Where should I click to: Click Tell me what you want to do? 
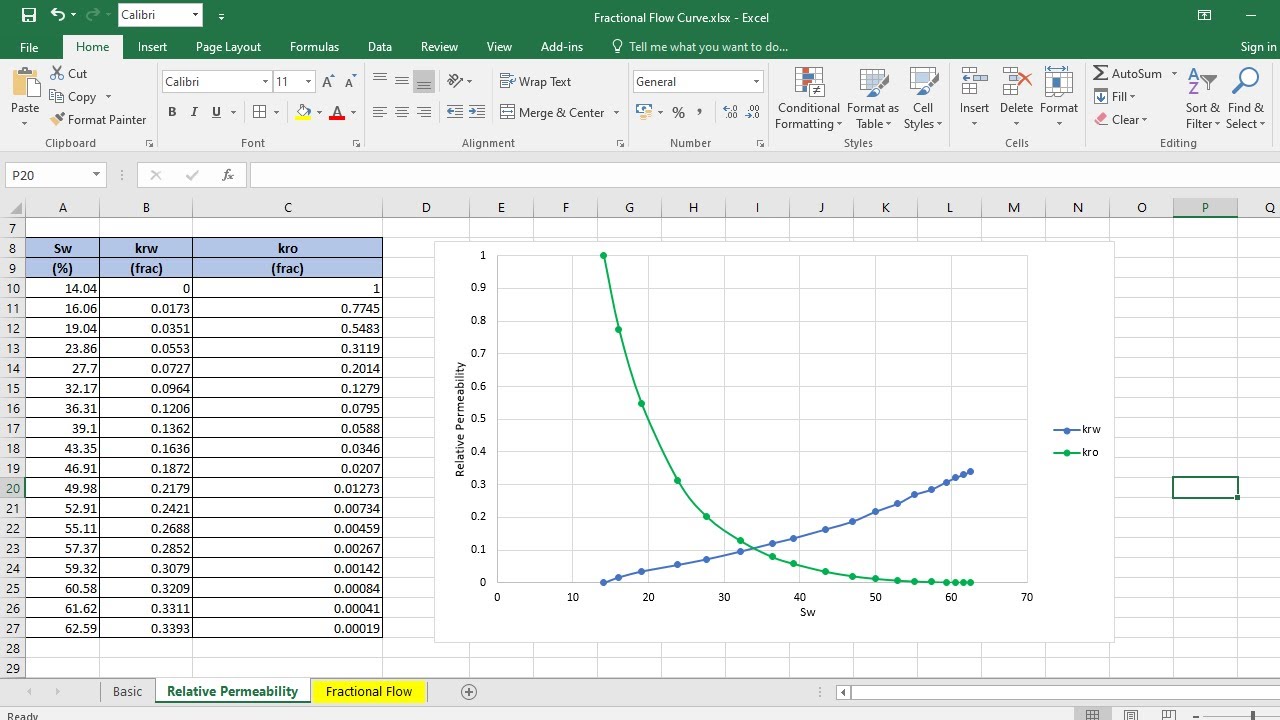[708, 47]
